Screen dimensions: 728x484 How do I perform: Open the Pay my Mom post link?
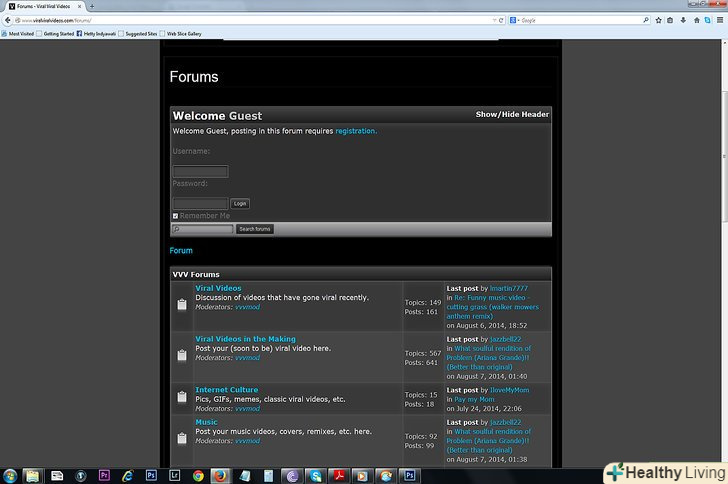coord(474,399)
